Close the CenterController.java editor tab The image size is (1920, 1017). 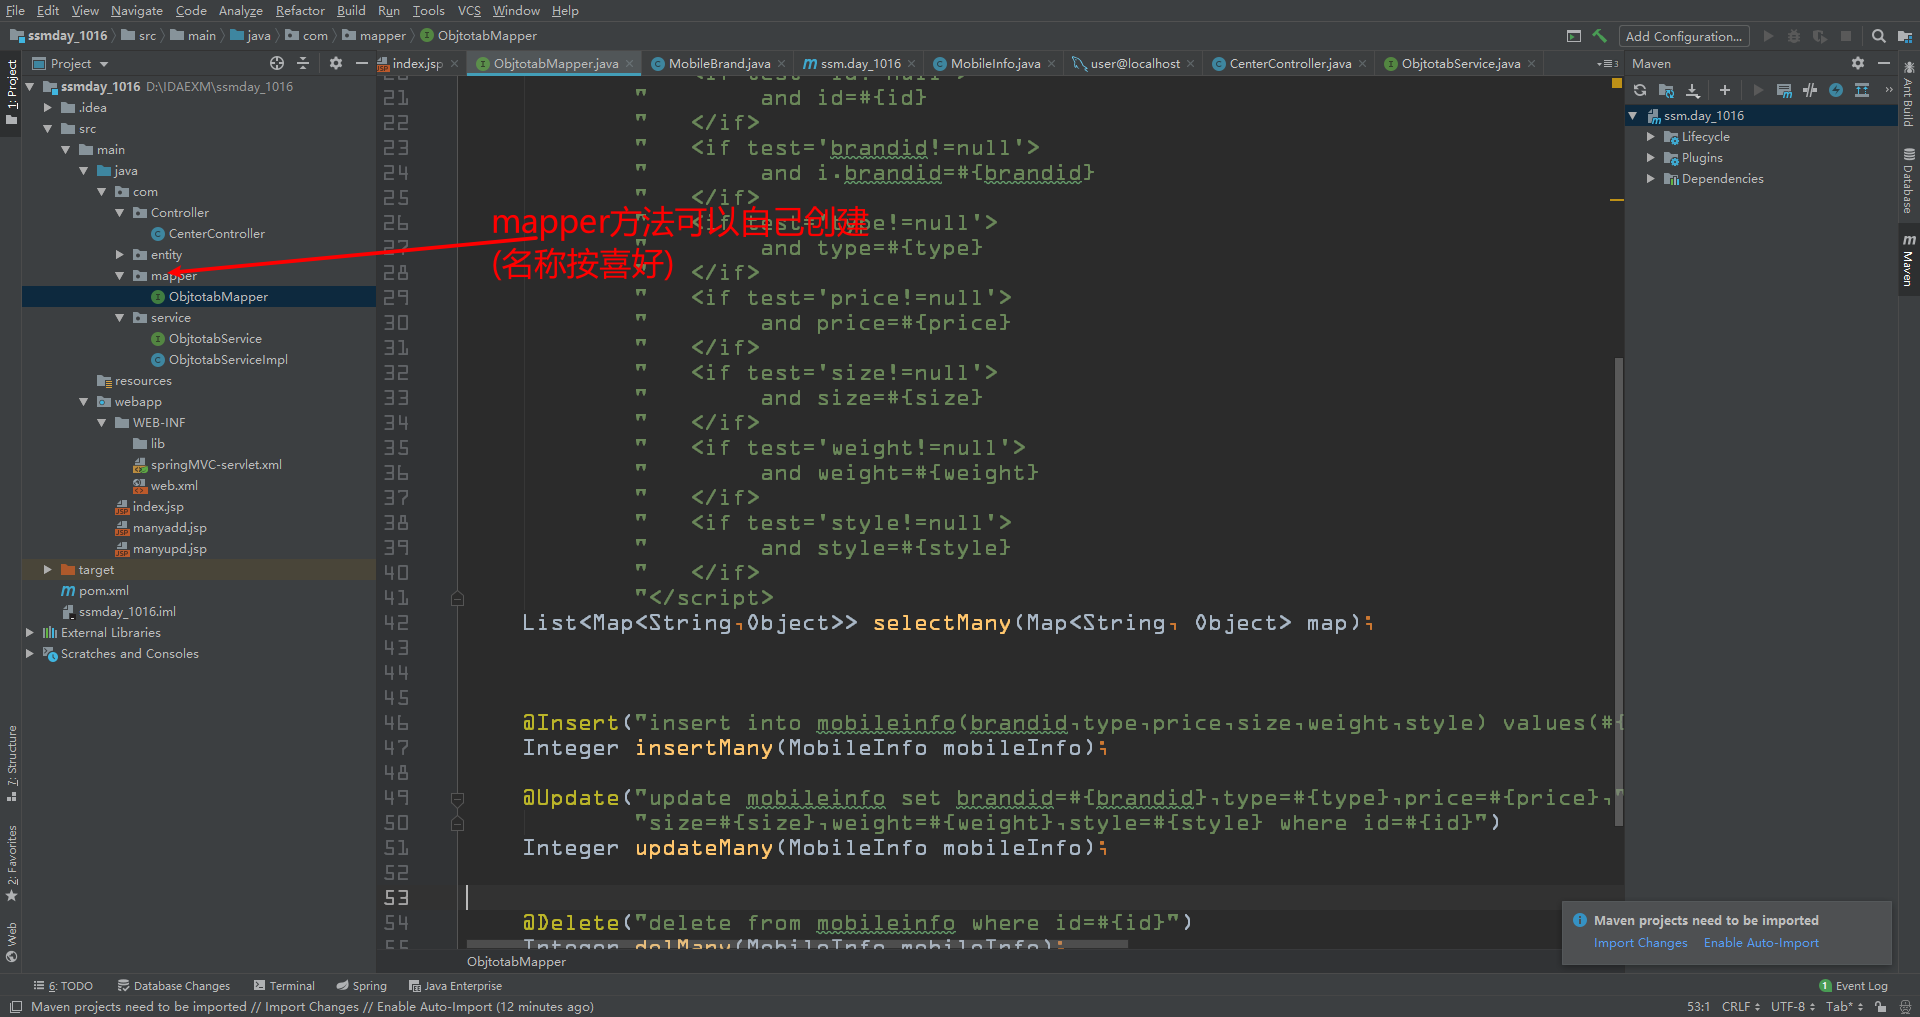click(1362, 64)
